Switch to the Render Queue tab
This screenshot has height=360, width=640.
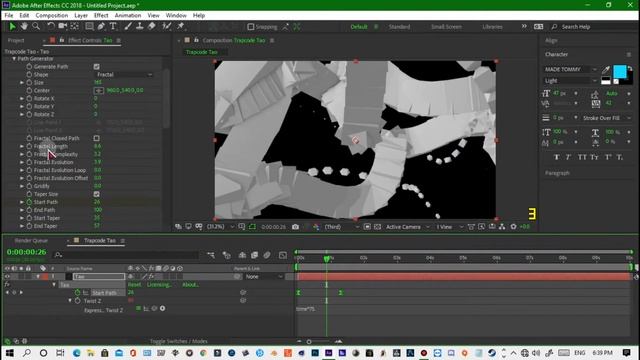[31, 241]
